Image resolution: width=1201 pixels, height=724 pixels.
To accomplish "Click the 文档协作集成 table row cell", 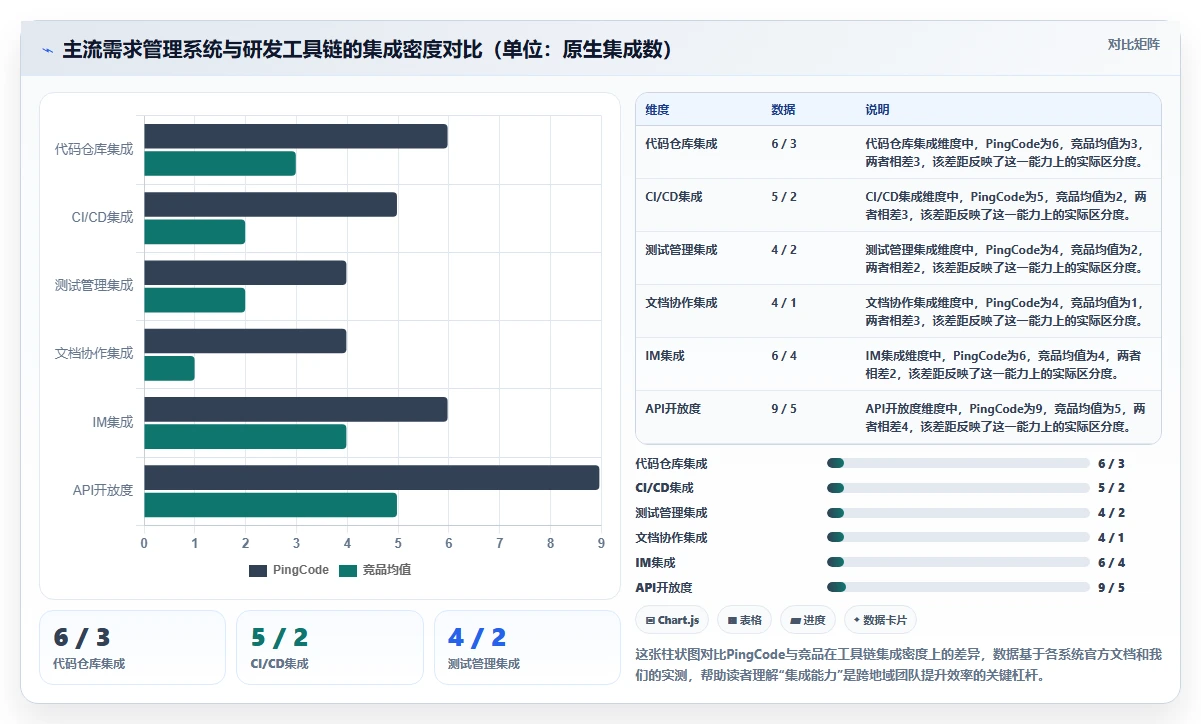I will click(x=681, y=303).
